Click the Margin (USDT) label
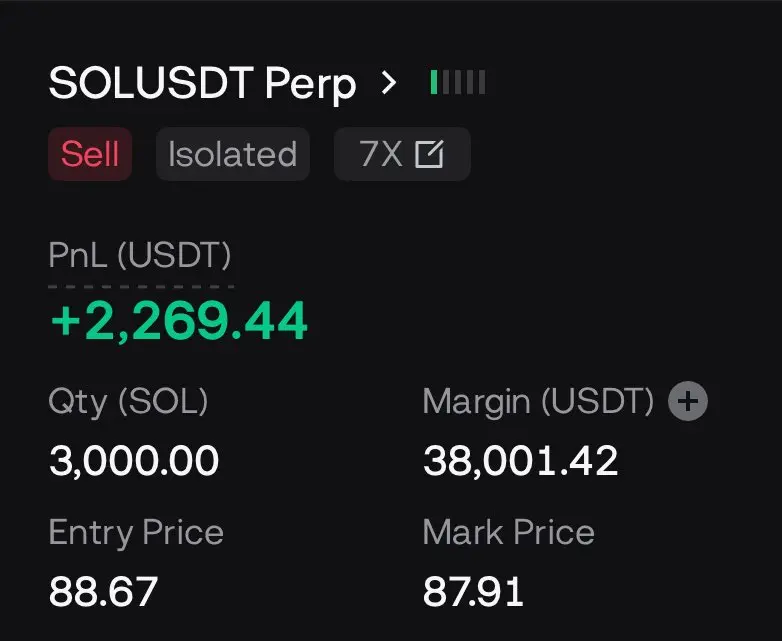 click(538, 402)
